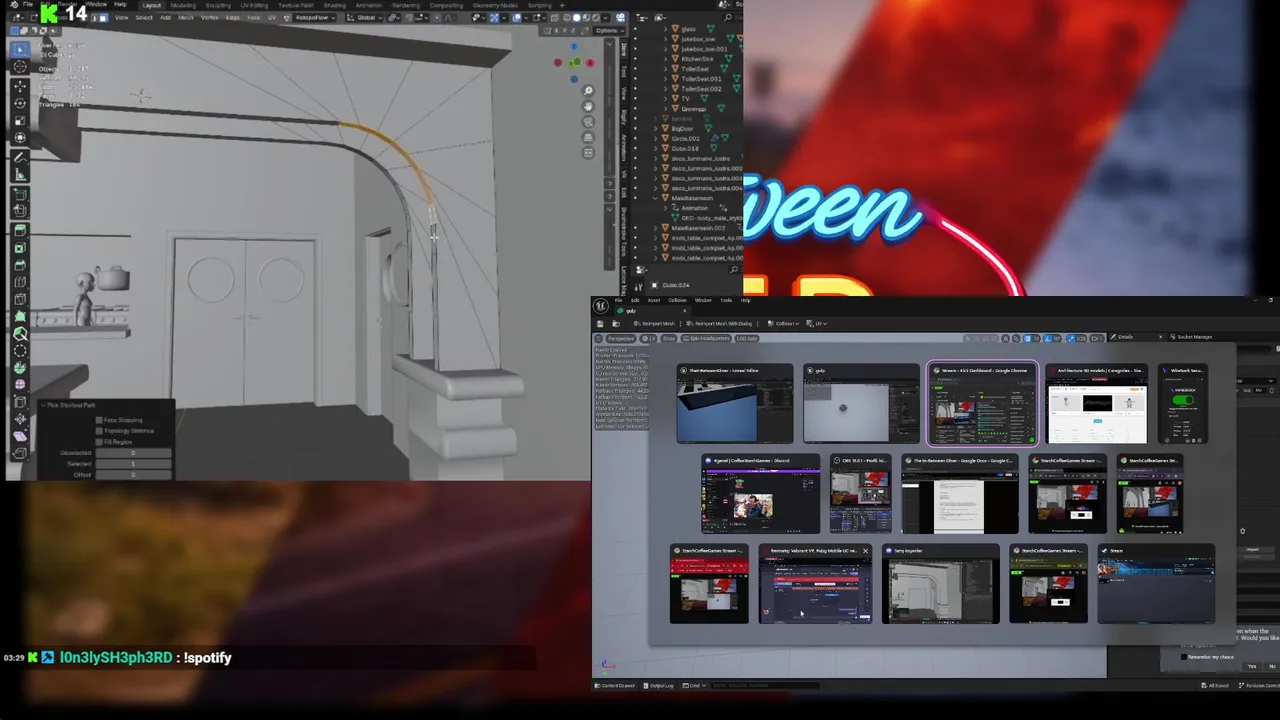Switch to the OBS window thumbnail

pyautogui.click(x=860, y=494)
